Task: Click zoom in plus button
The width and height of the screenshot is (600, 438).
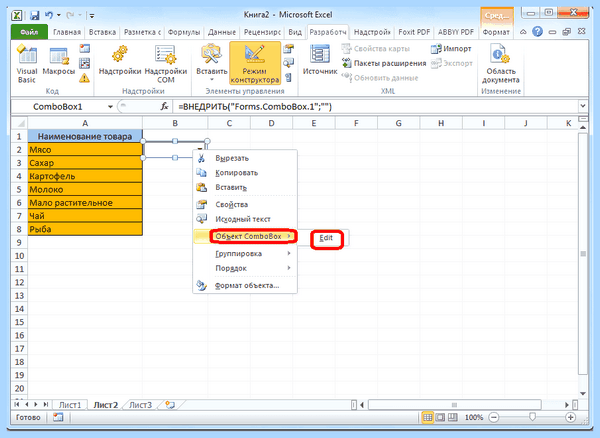Action: pos(571,417)
